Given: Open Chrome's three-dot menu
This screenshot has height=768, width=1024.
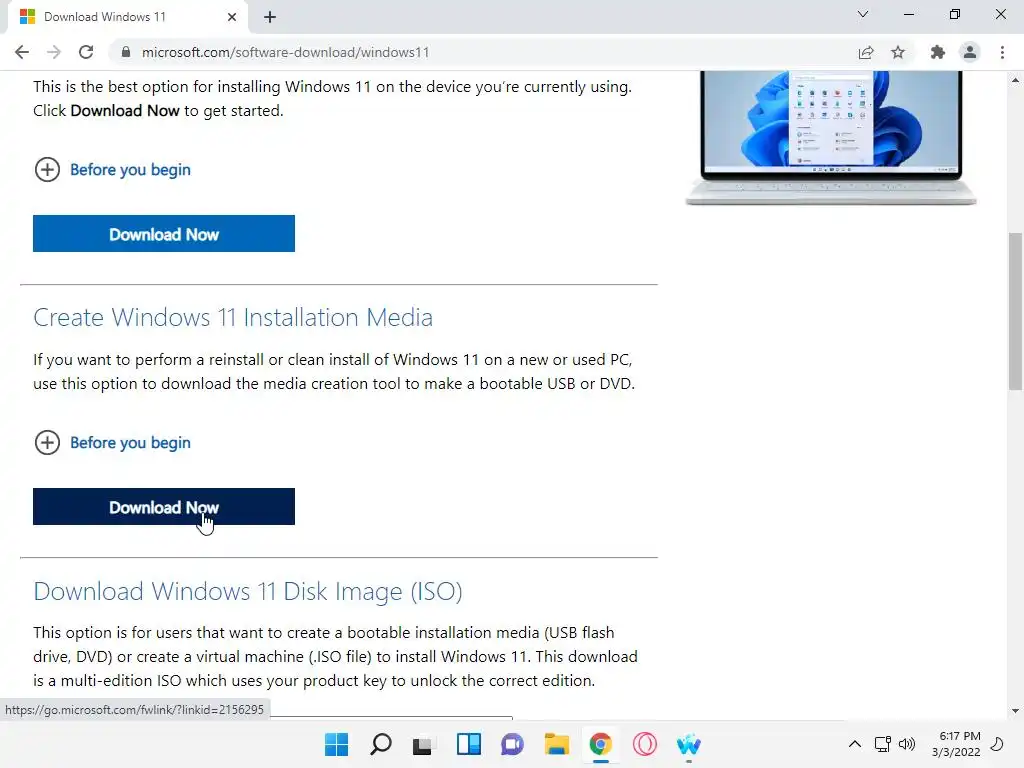Looking at the screenshot, I should 1002,52.
